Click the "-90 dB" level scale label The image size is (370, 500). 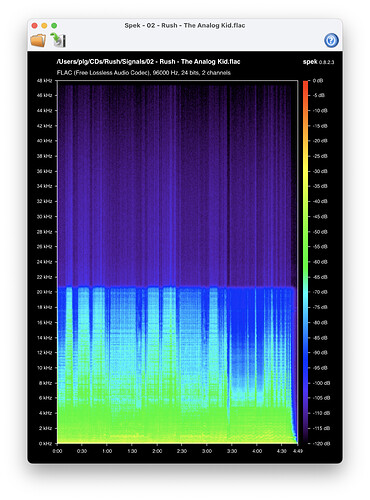(x=320, y=352)
